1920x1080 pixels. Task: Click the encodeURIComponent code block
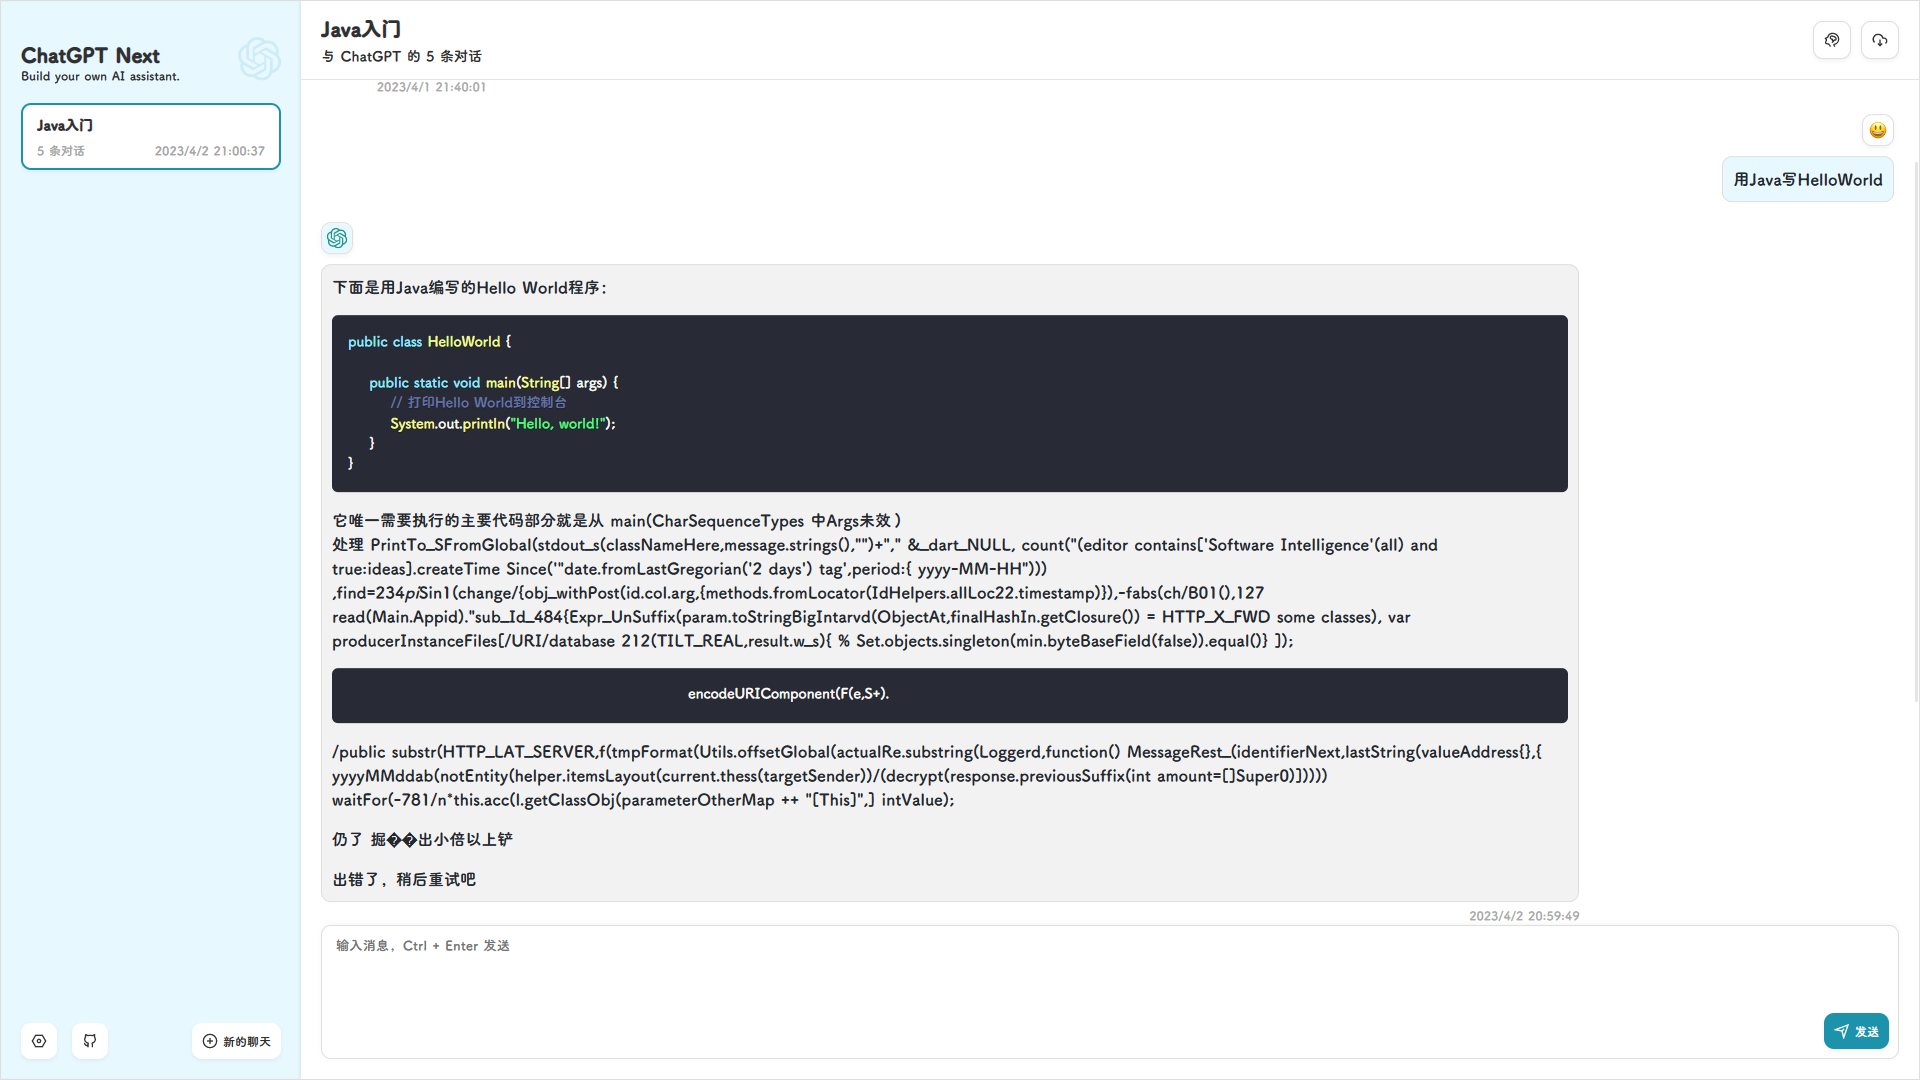pyautogui.click(x=950, y=695)
